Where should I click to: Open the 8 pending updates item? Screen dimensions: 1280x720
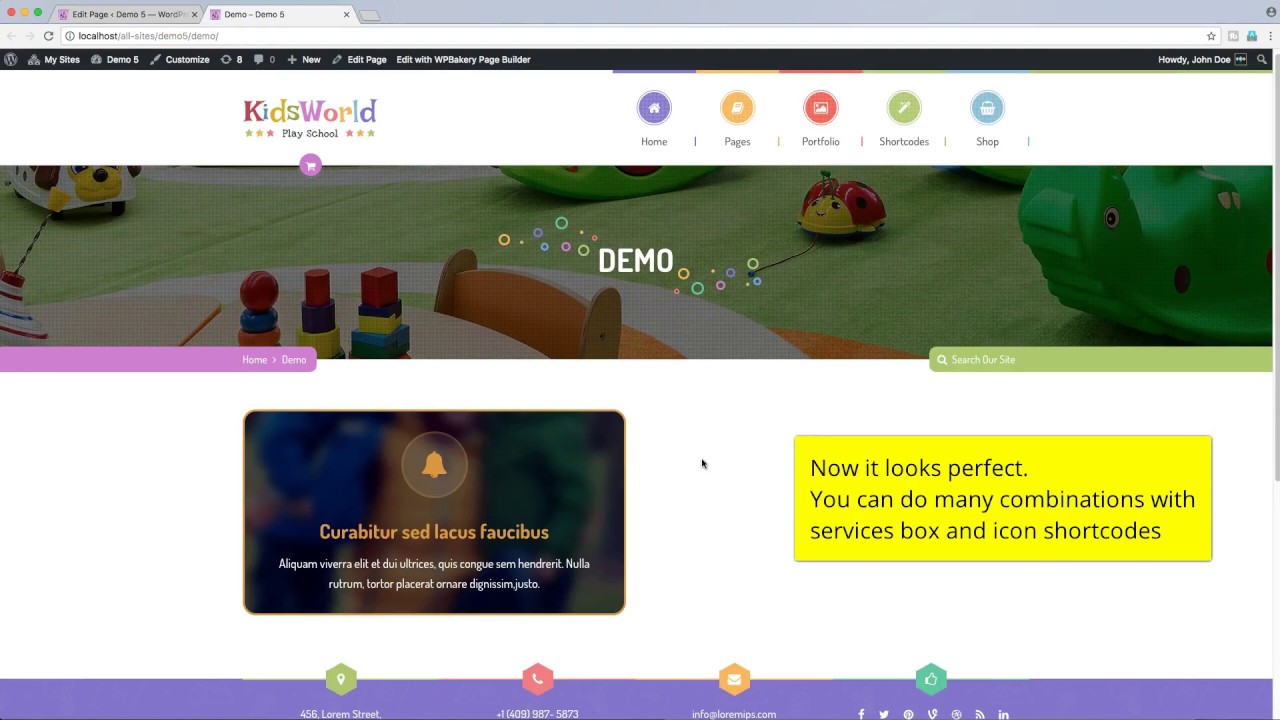232,59
